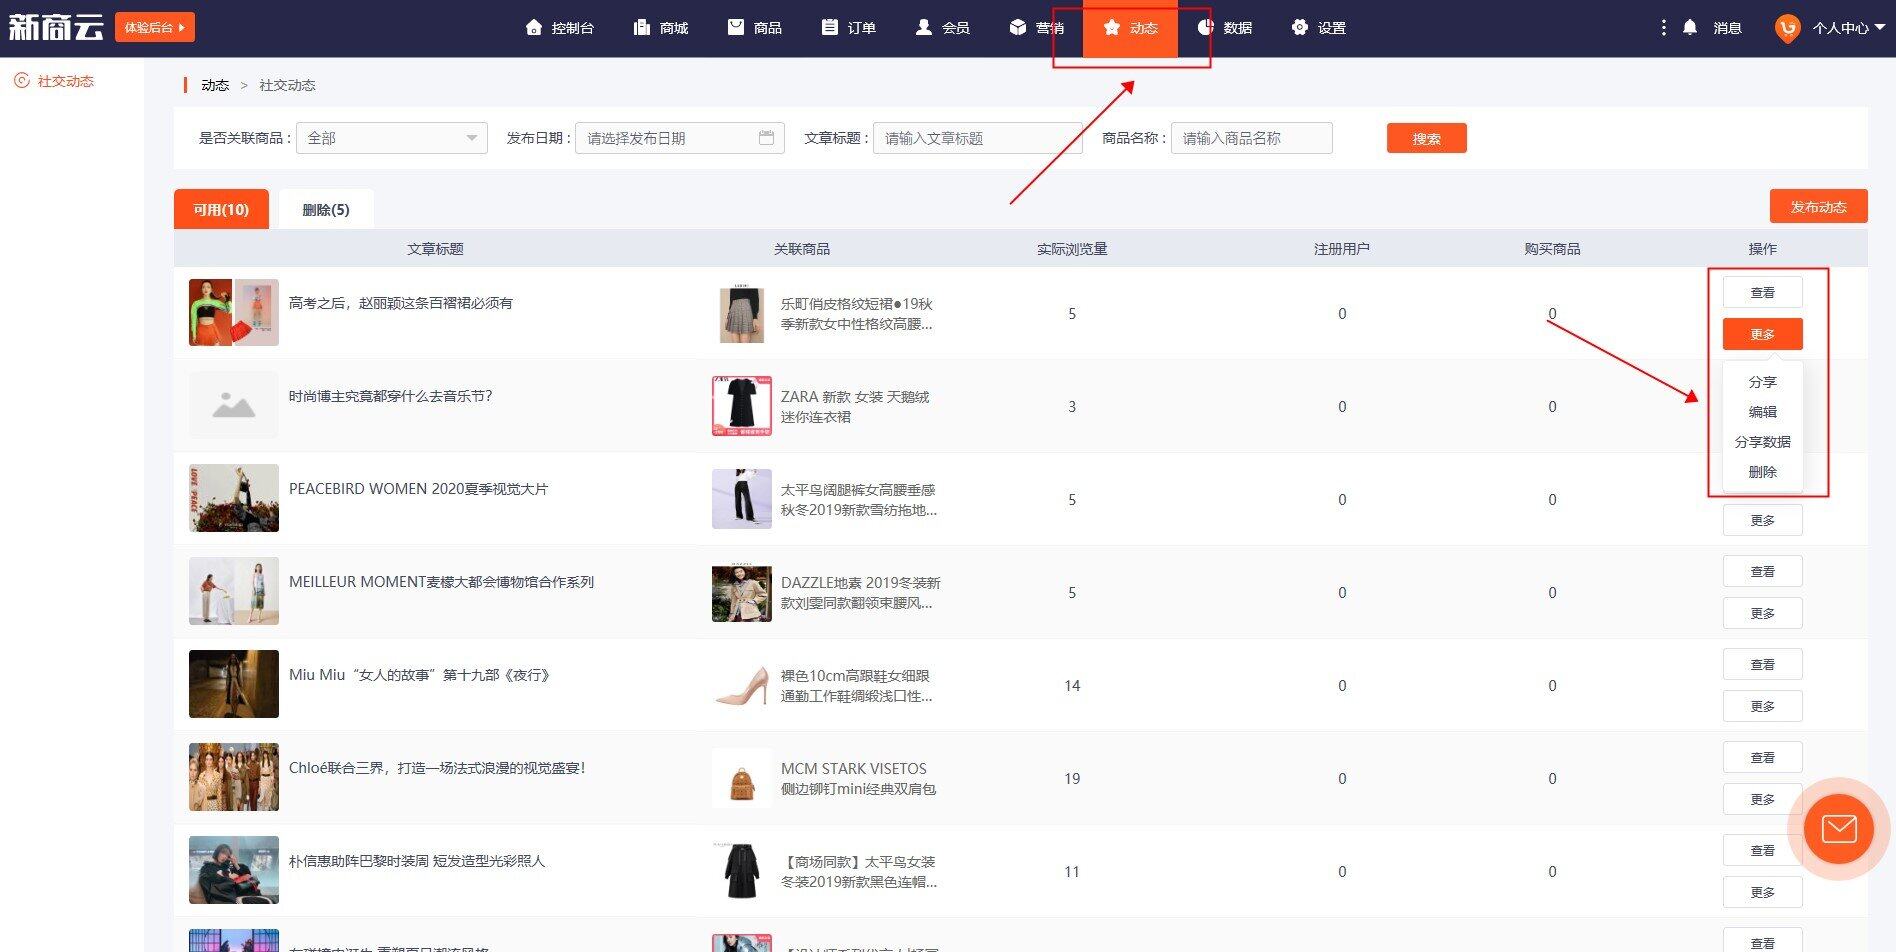Click the 营销 cube icon
This screenshot has width=1896, height=952.
1018,27
